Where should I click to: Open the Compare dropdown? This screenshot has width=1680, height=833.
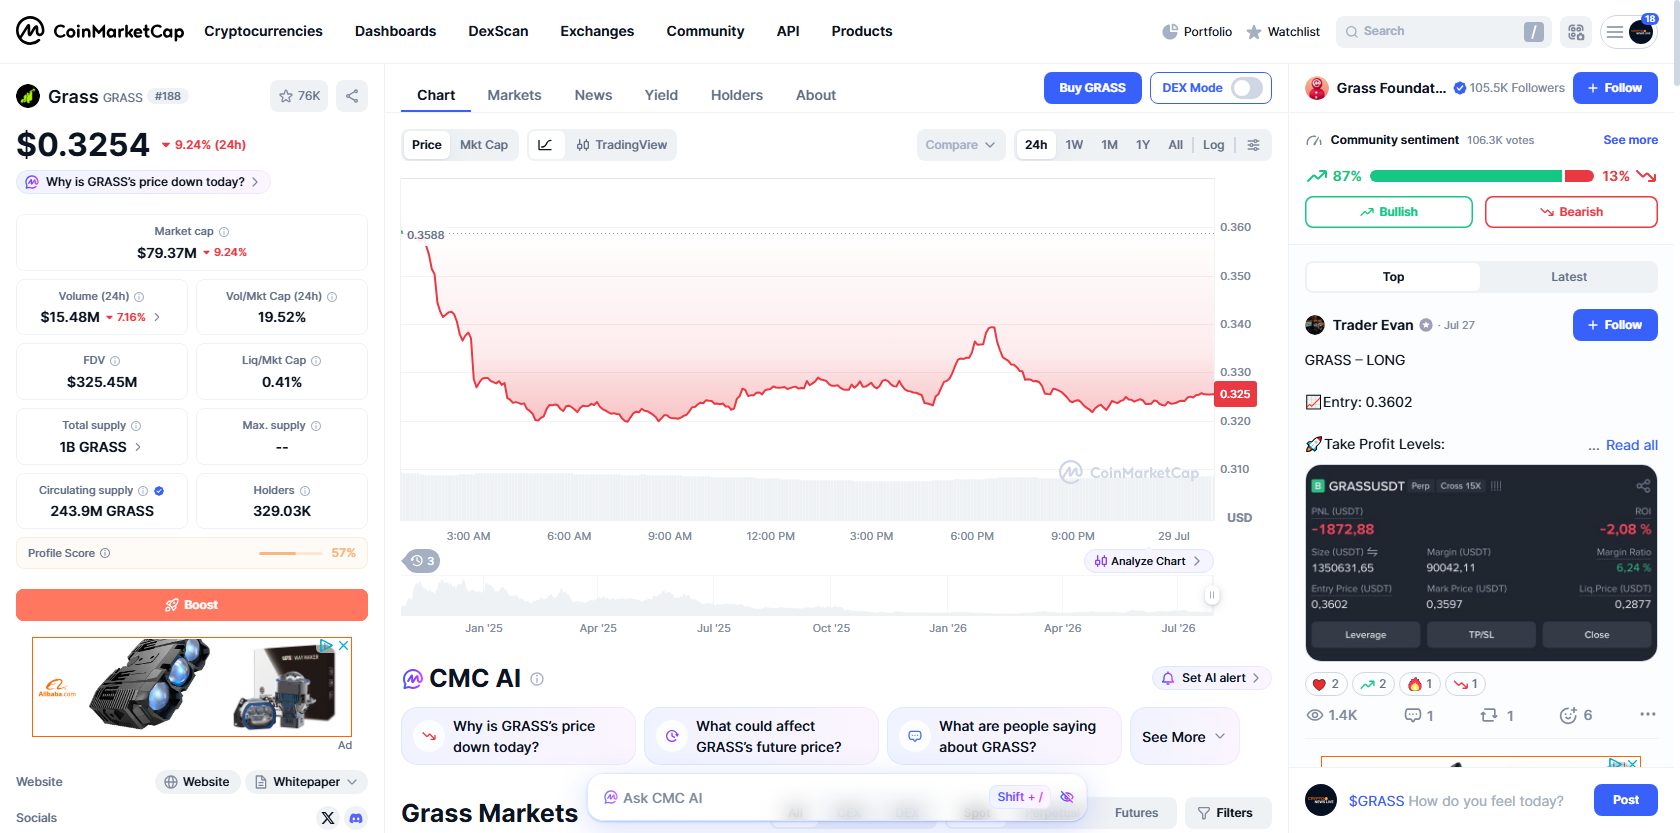point(960,145)
